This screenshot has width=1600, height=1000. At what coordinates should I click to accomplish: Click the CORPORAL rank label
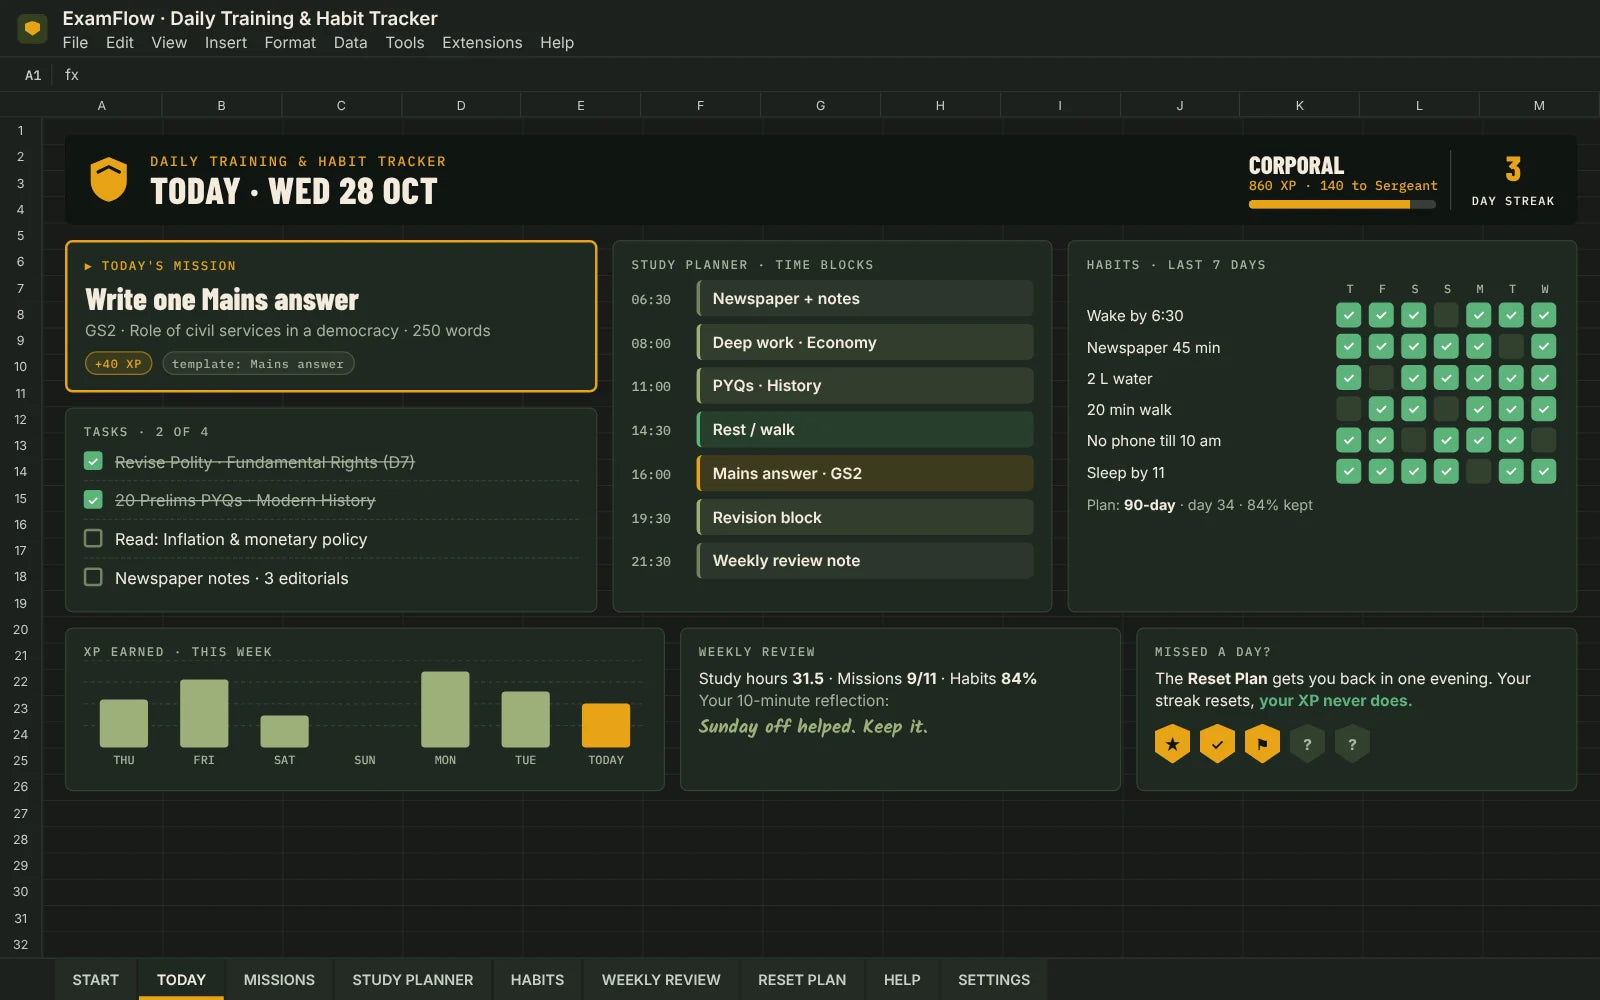pyautogui.click(x=1296, y=165)
